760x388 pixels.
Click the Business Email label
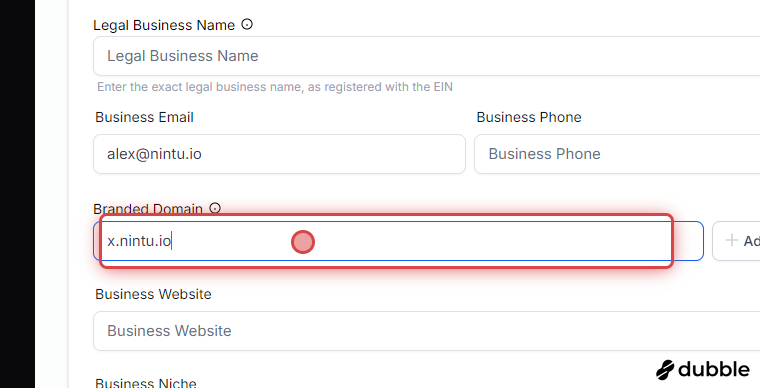tap(144, 117)
